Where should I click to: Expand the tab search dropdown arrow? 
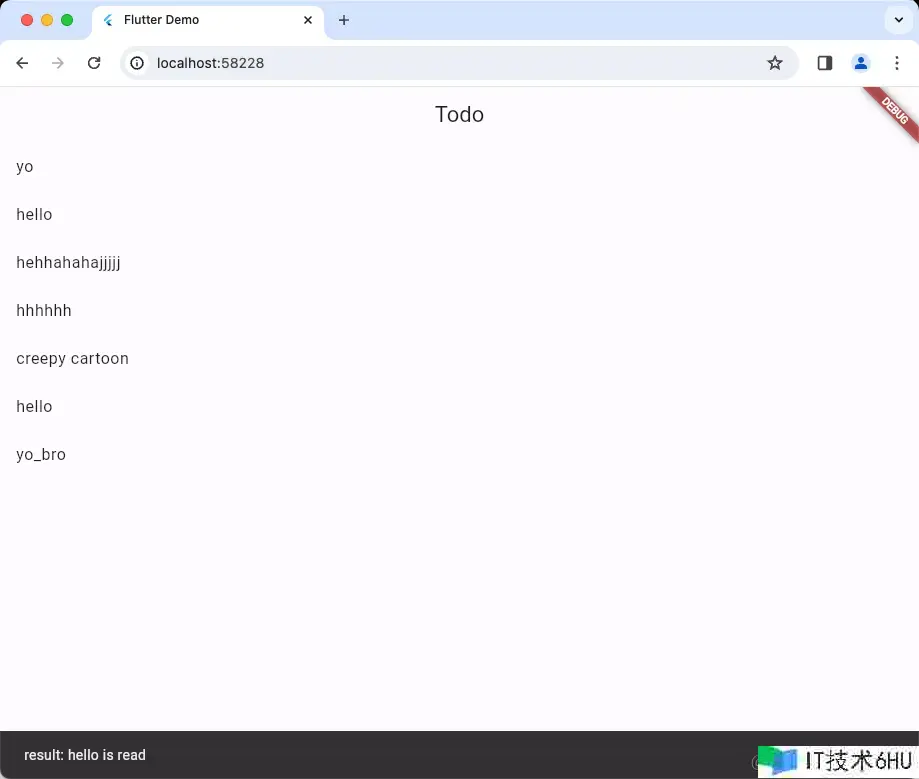[898, 20]
